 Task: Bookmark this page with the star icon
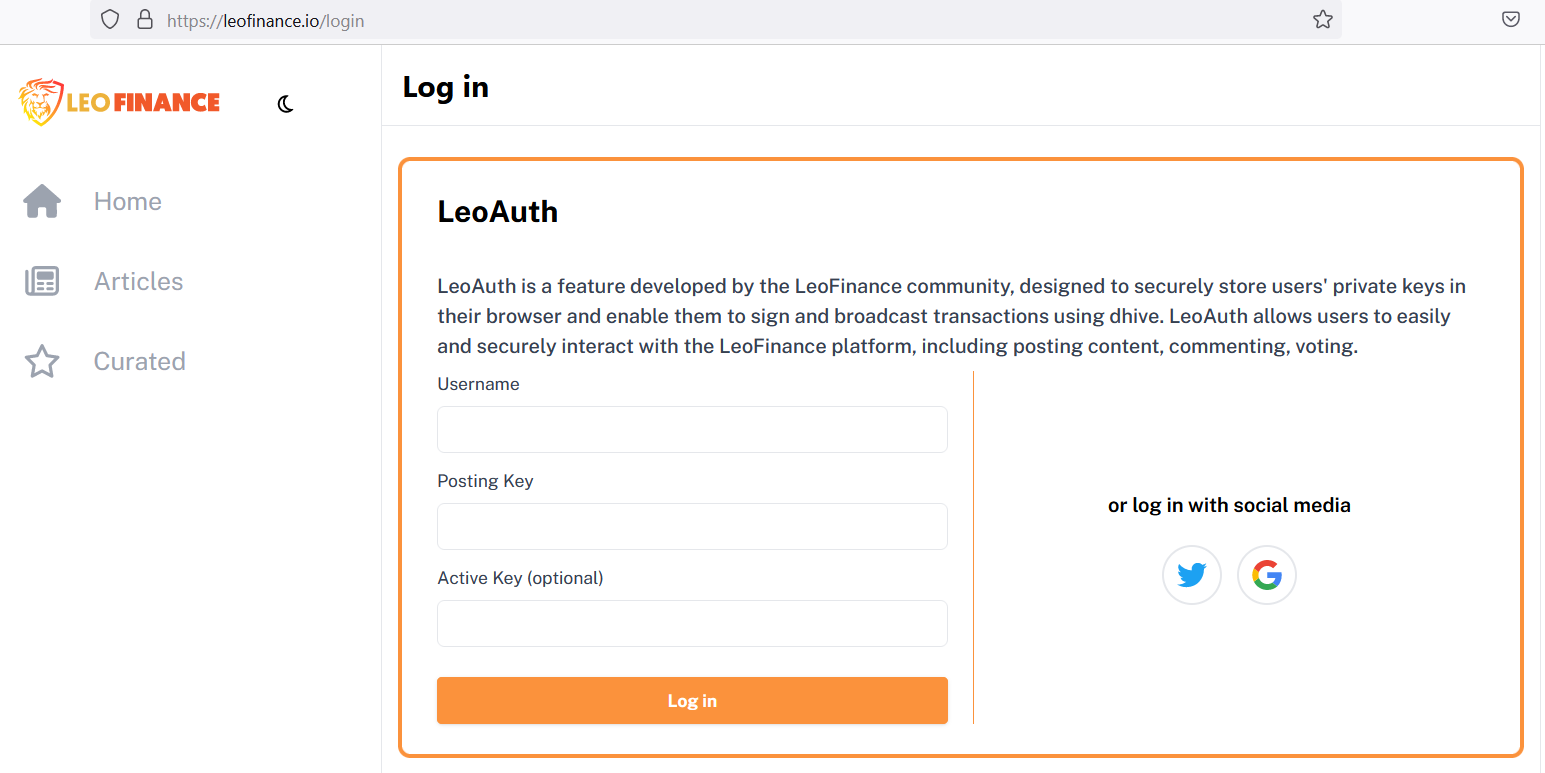point(1322,19)
